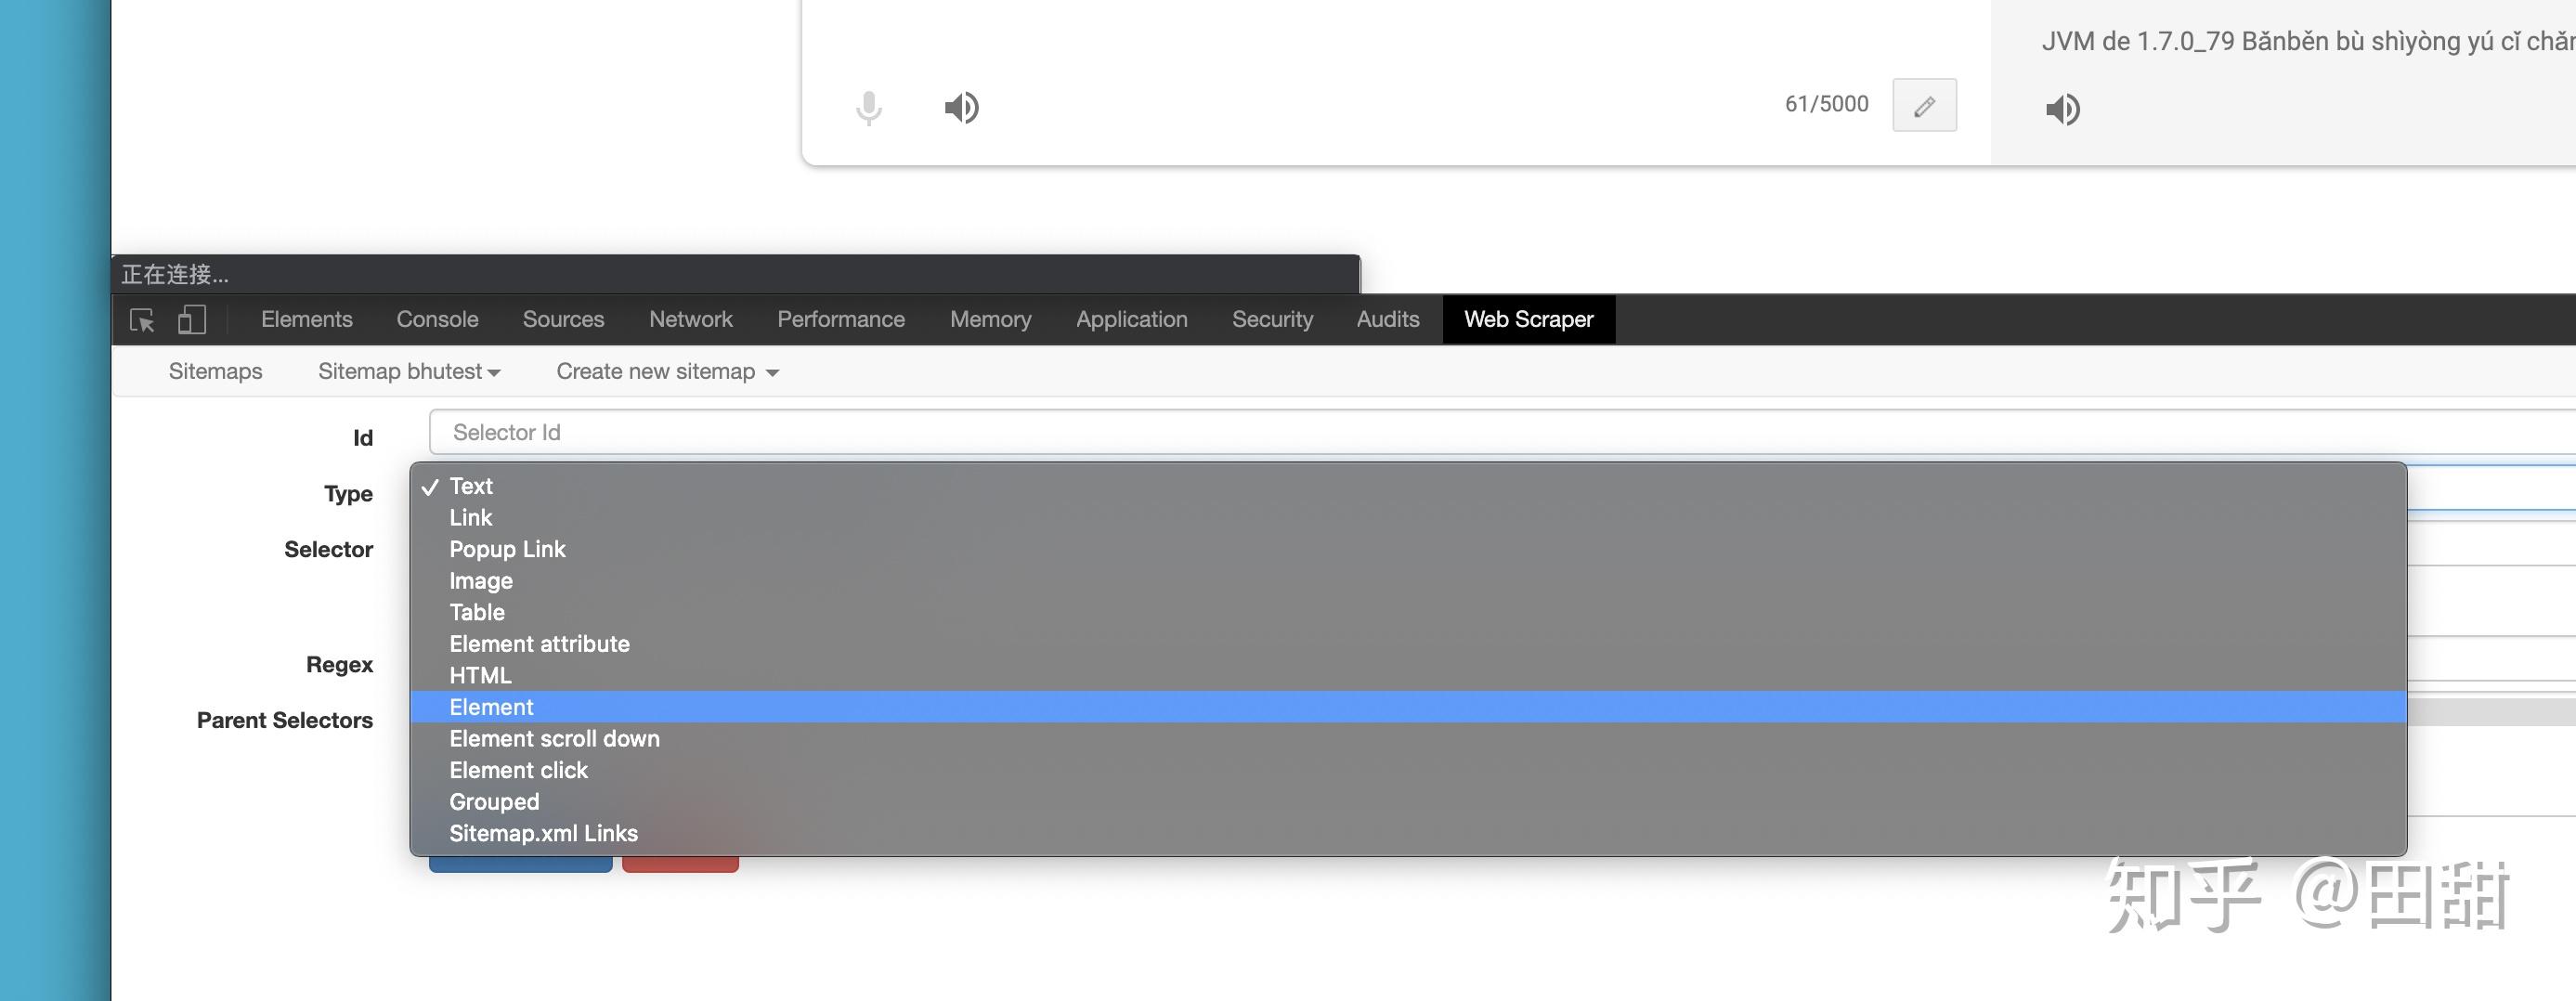Click the blue Save selector button
Image resolution: width=2576 pixels, height=1001 pixels.
point(520,862)
